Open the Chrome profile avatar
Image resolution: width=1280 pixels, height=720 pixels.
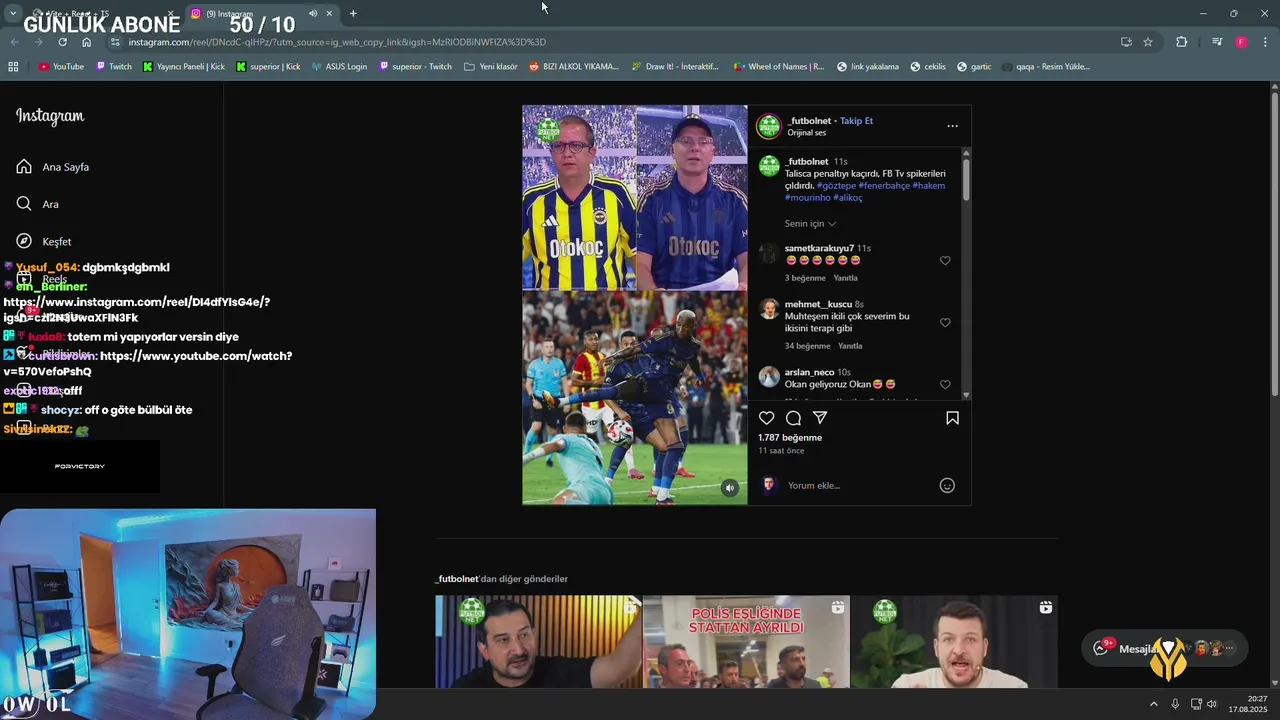(x=1241, y=42)
